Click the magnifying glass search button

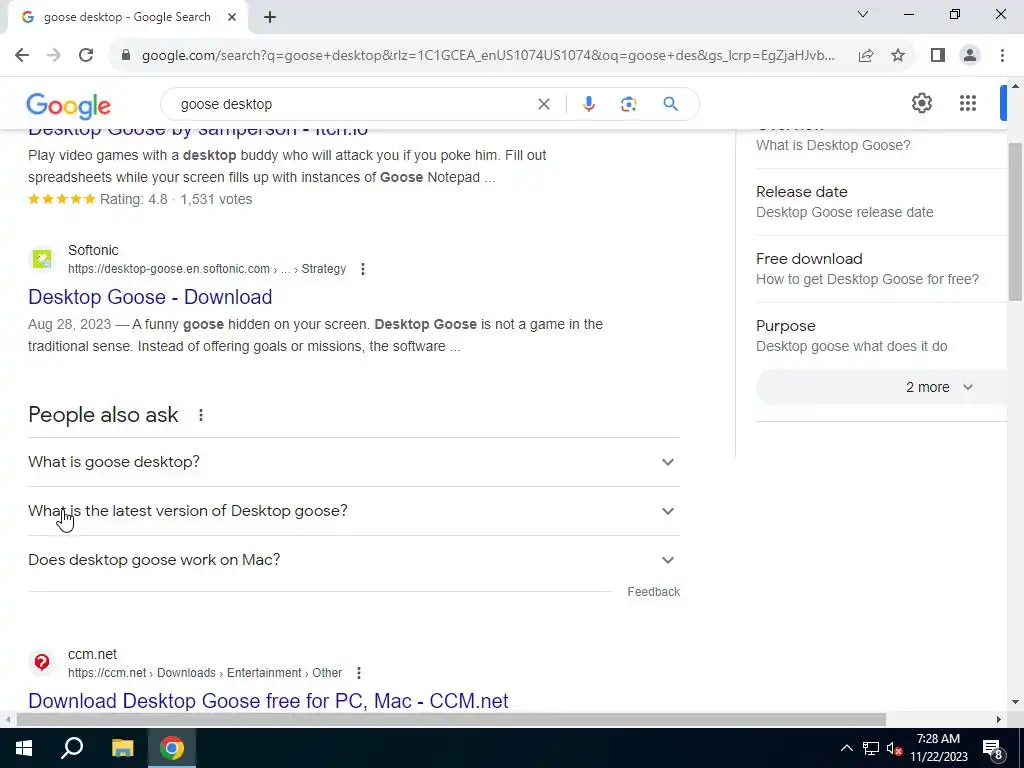(x=670, y=104)
